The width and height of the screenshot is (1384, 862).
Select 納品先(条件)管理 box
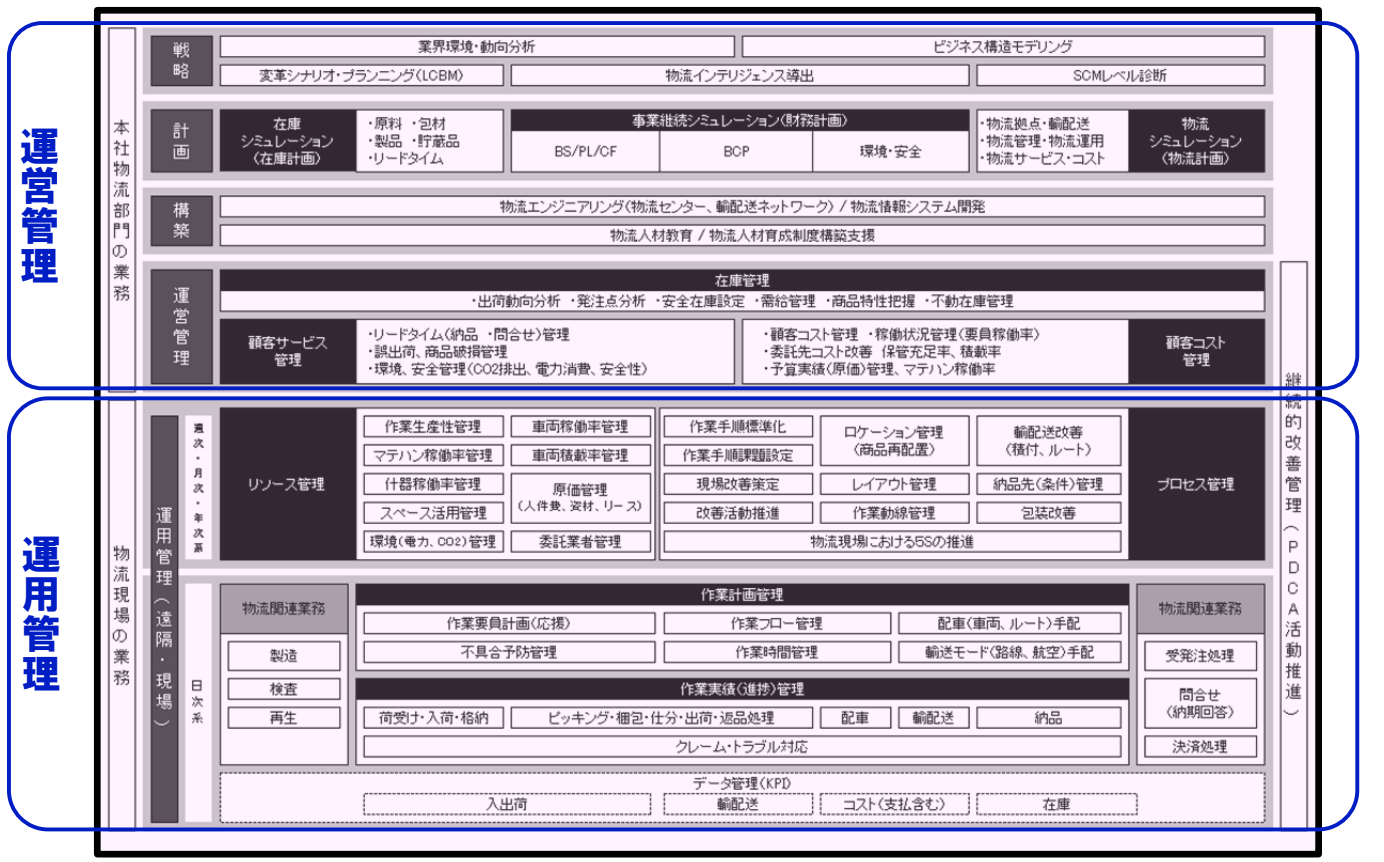tap(1048, 484)
